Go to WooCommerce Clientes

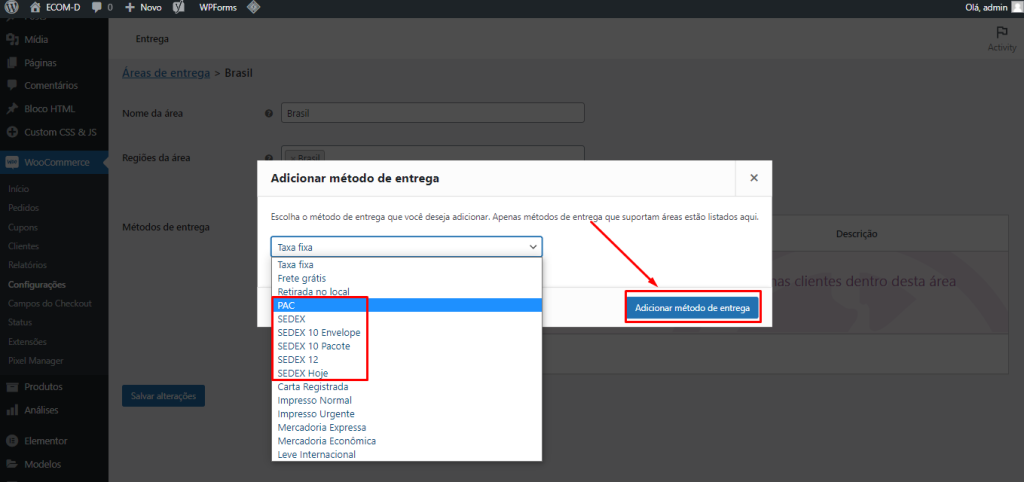[24, 246]
